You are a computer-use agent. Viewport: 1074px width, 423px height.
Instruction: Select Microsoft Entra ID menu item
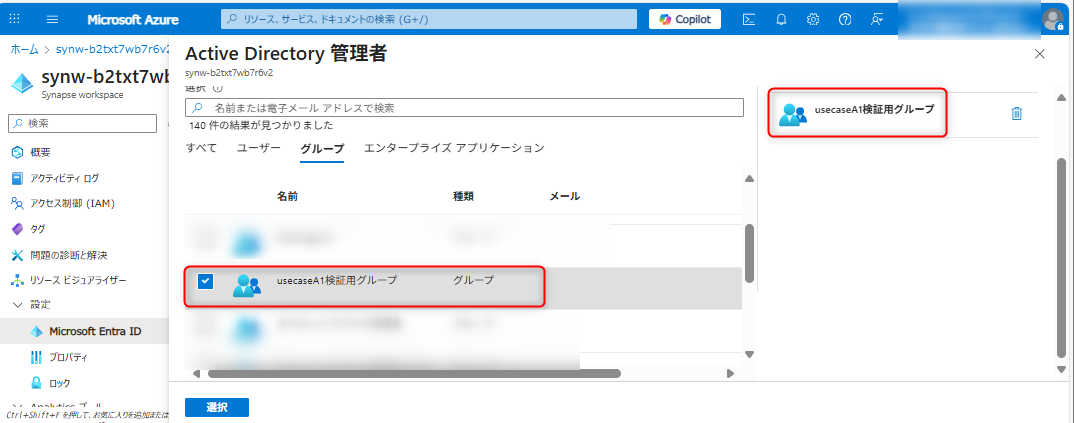[95, 331]
